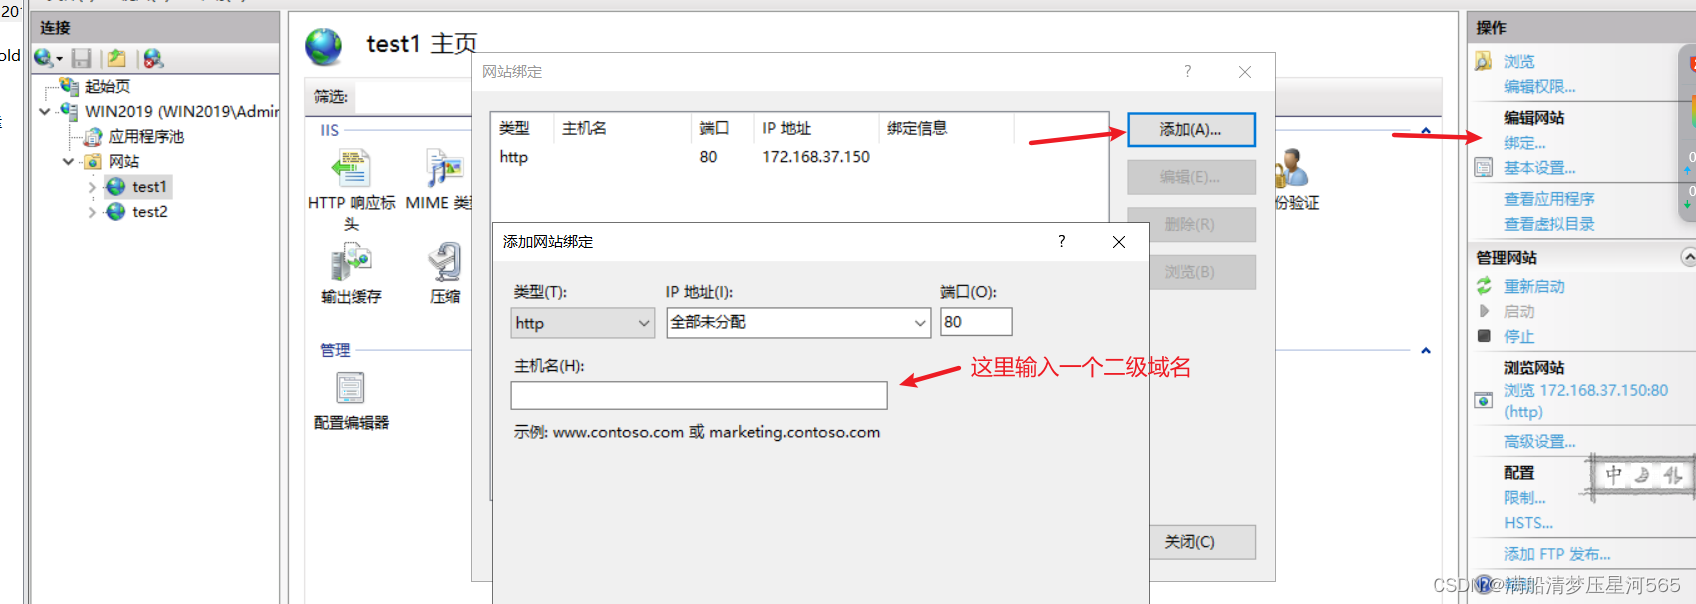Select the test1 site
The width and height of the screenshot is (1696, 604).
pyautogui.click(x=149, y=187)
